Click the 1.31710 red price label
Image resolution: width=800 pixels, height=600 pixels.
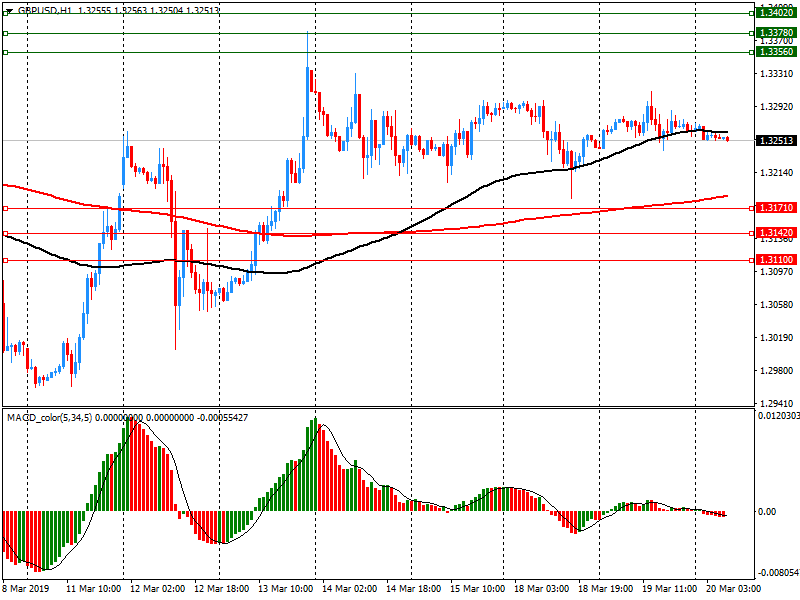pos(776,208)
